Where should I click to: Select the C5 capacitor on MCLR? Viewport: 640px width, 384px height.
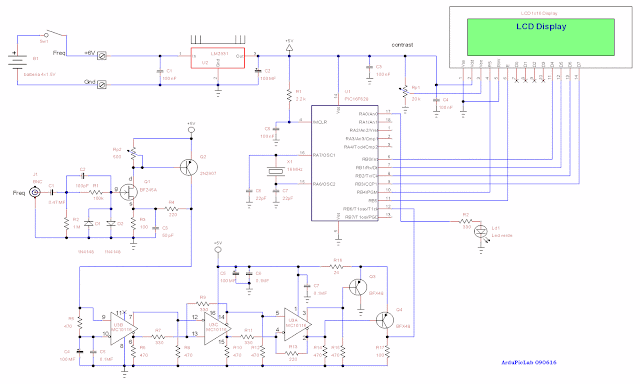276,129
